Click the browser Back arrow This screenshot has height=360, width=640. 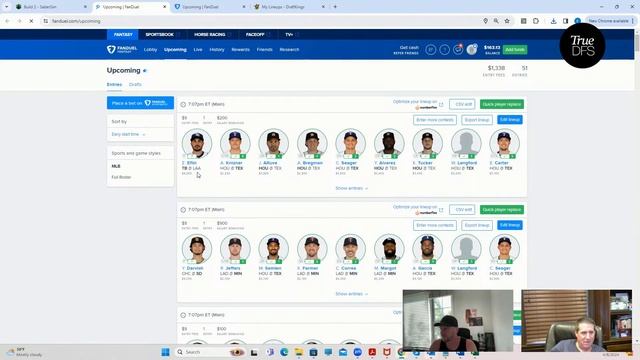click(7, 21)
